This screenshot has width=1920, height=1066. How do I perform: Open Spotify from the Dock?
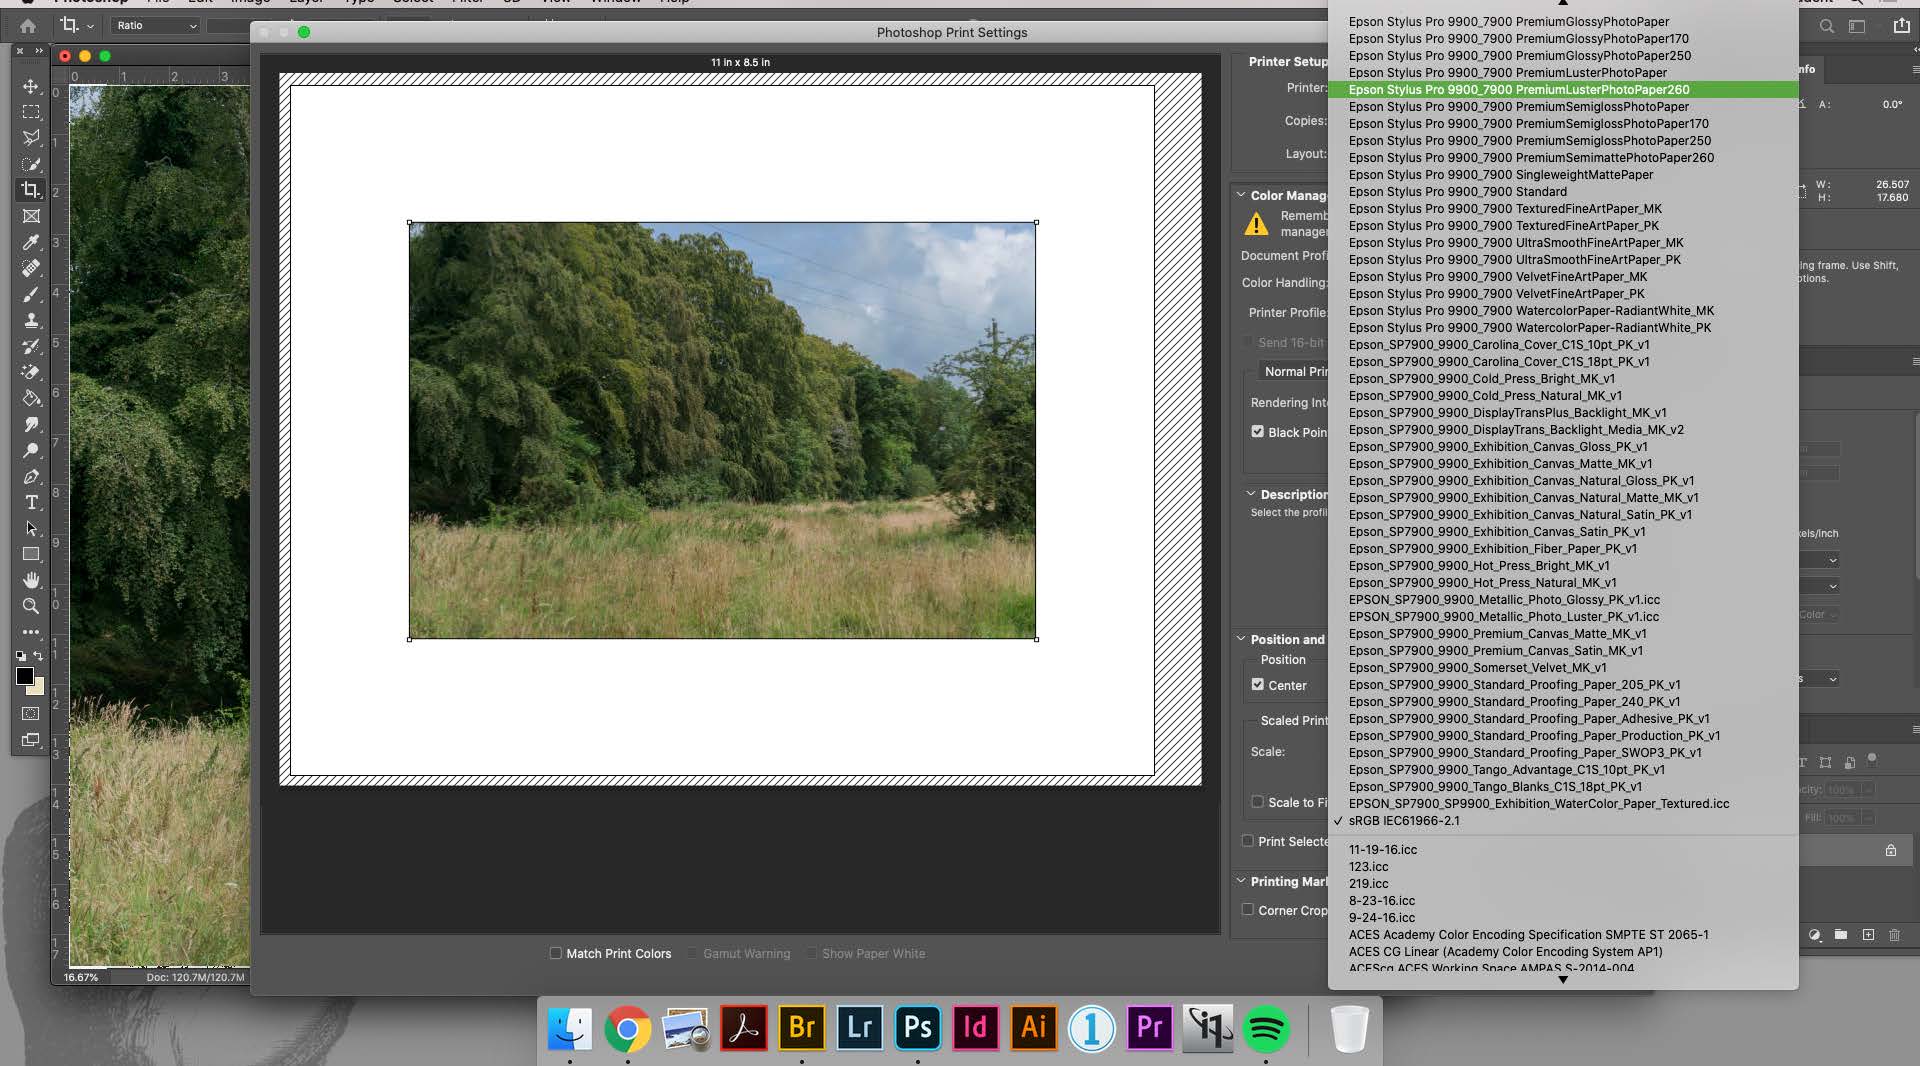1266,1028
